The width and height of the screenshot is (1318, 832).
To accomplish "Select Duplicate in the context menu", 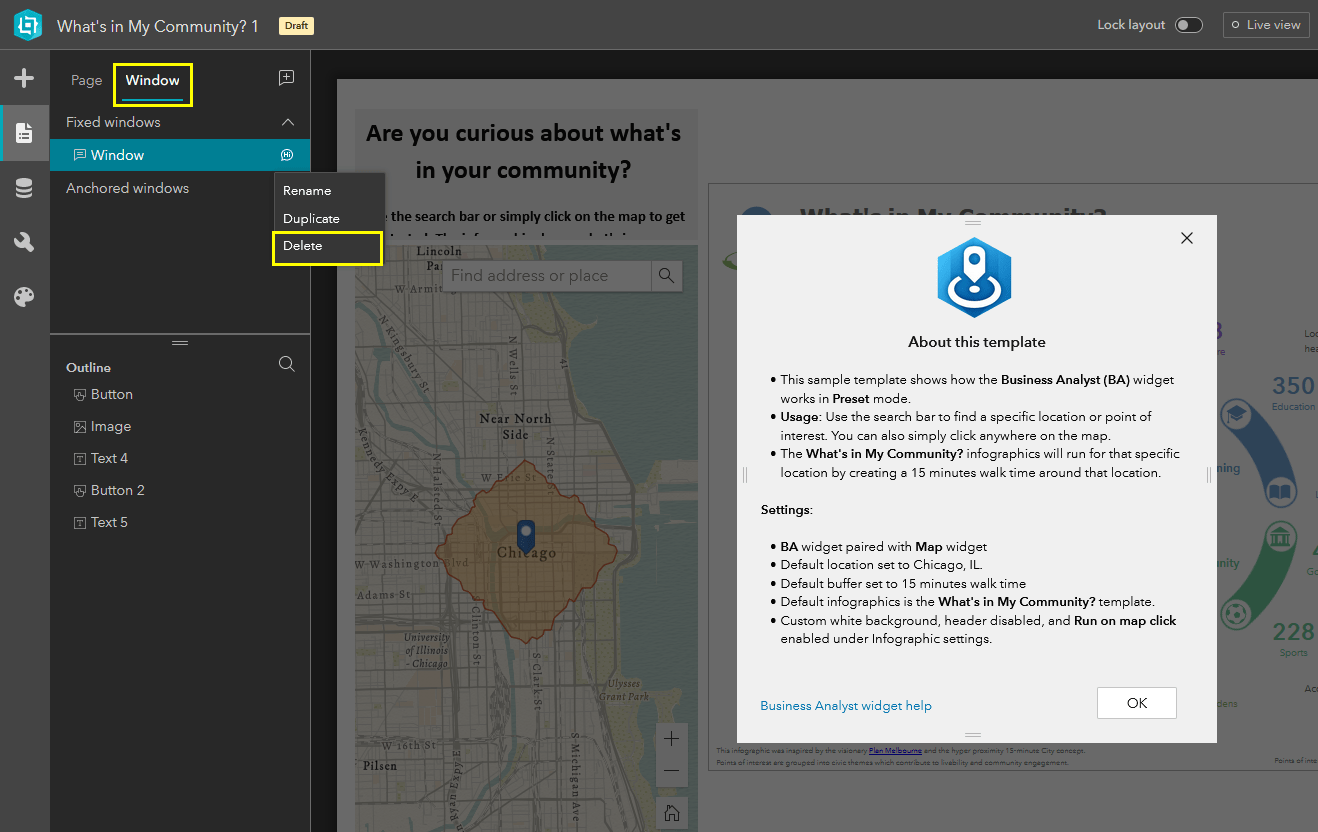I will [311, 218].
